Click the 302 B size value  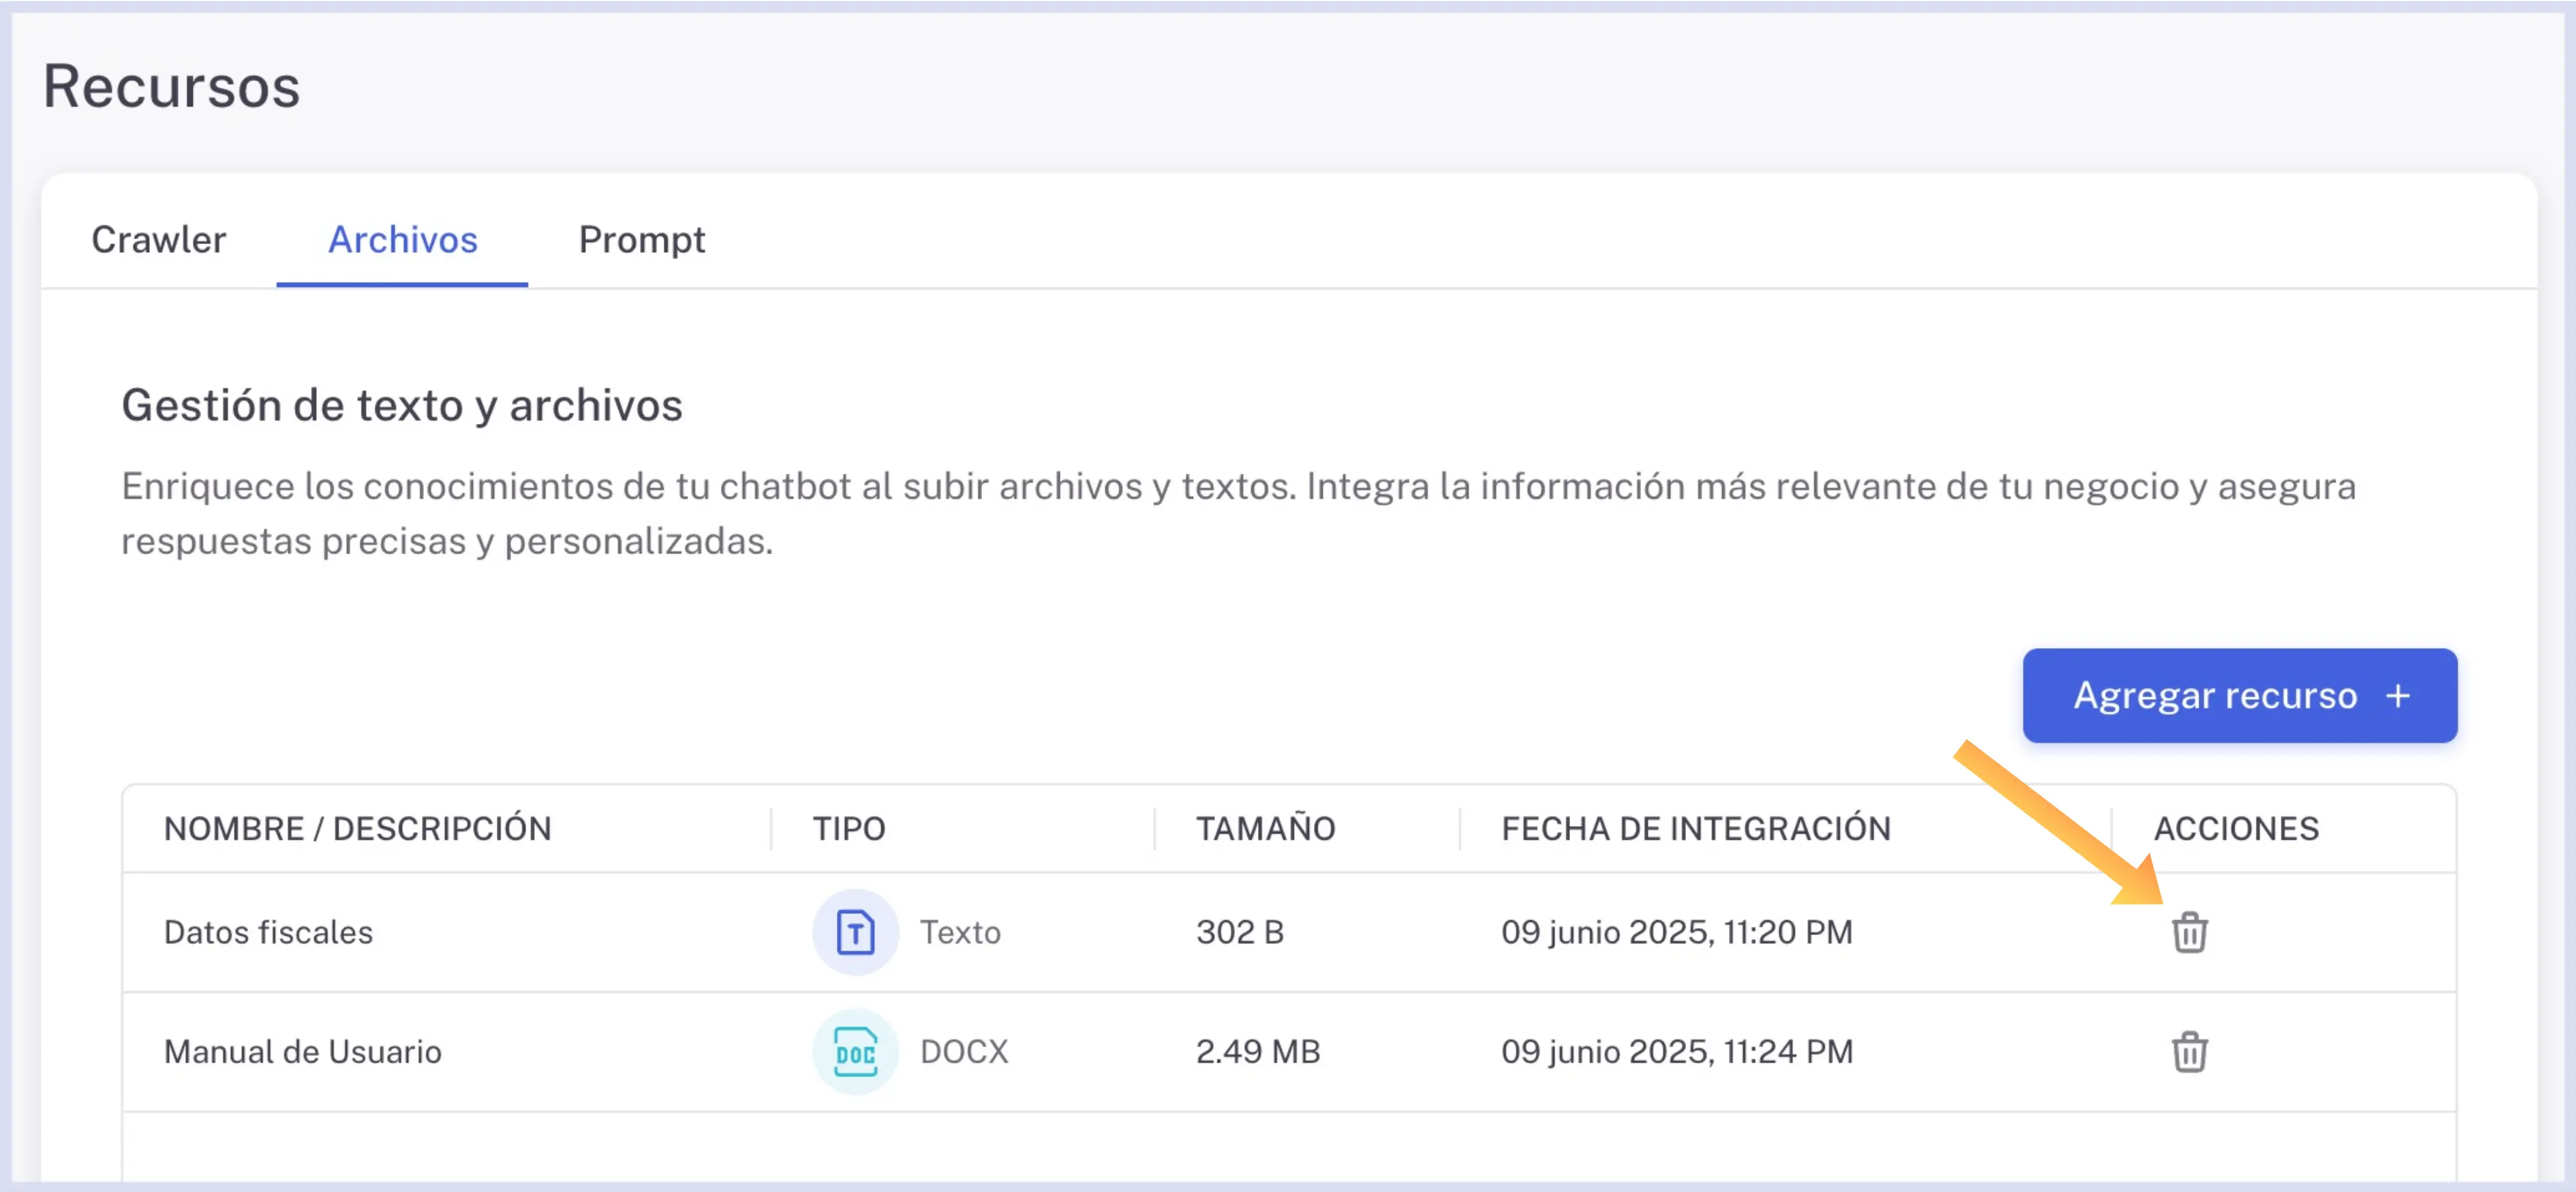1239,932
